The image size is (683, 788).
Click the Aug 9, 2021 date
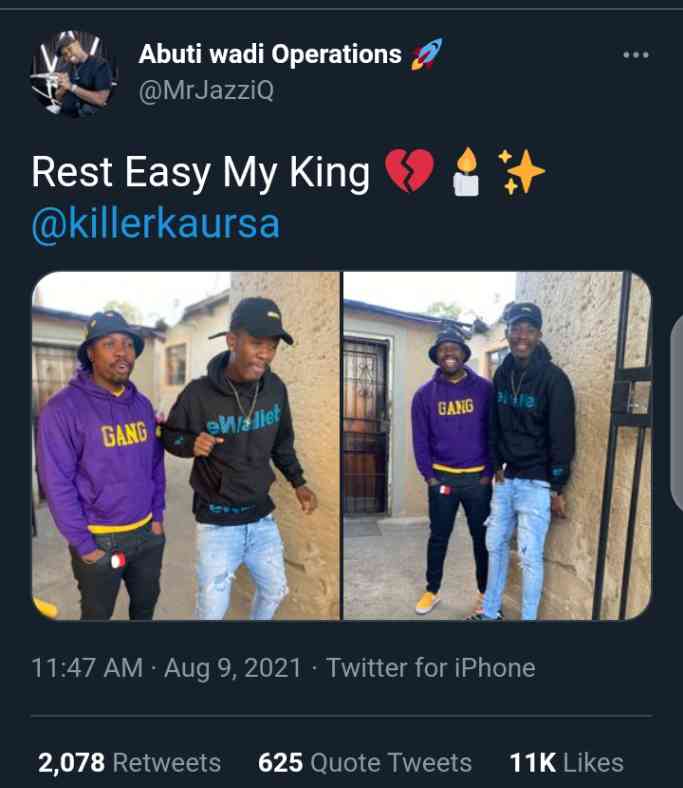click(x=233, y=668)
